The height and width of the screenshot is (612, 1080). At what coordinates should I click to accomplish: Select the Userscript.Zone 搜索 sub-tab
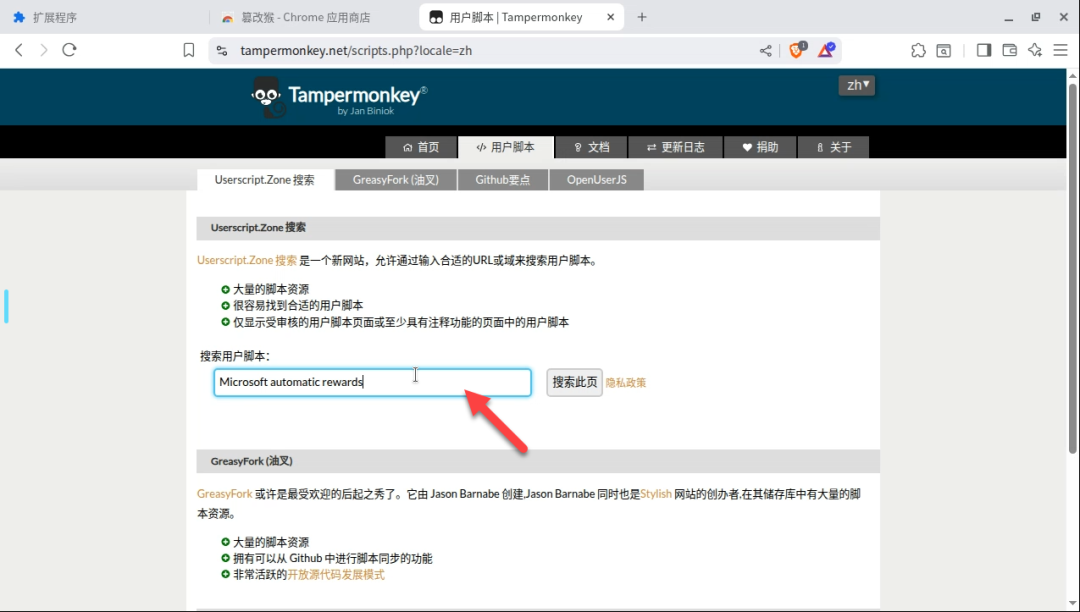pyautogui.click(x=264, y=180)
